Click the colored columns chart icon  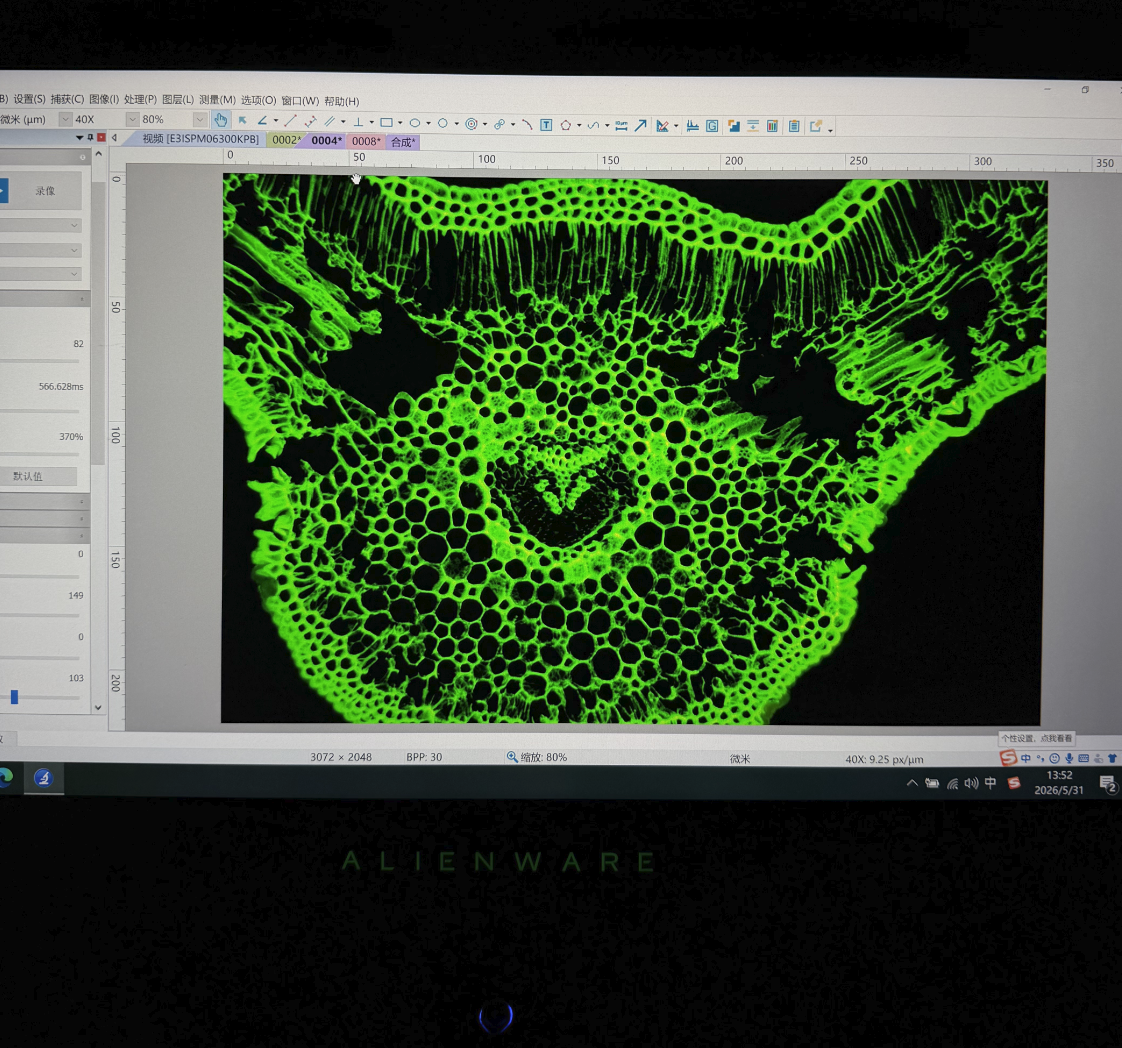tap(772, 127)
